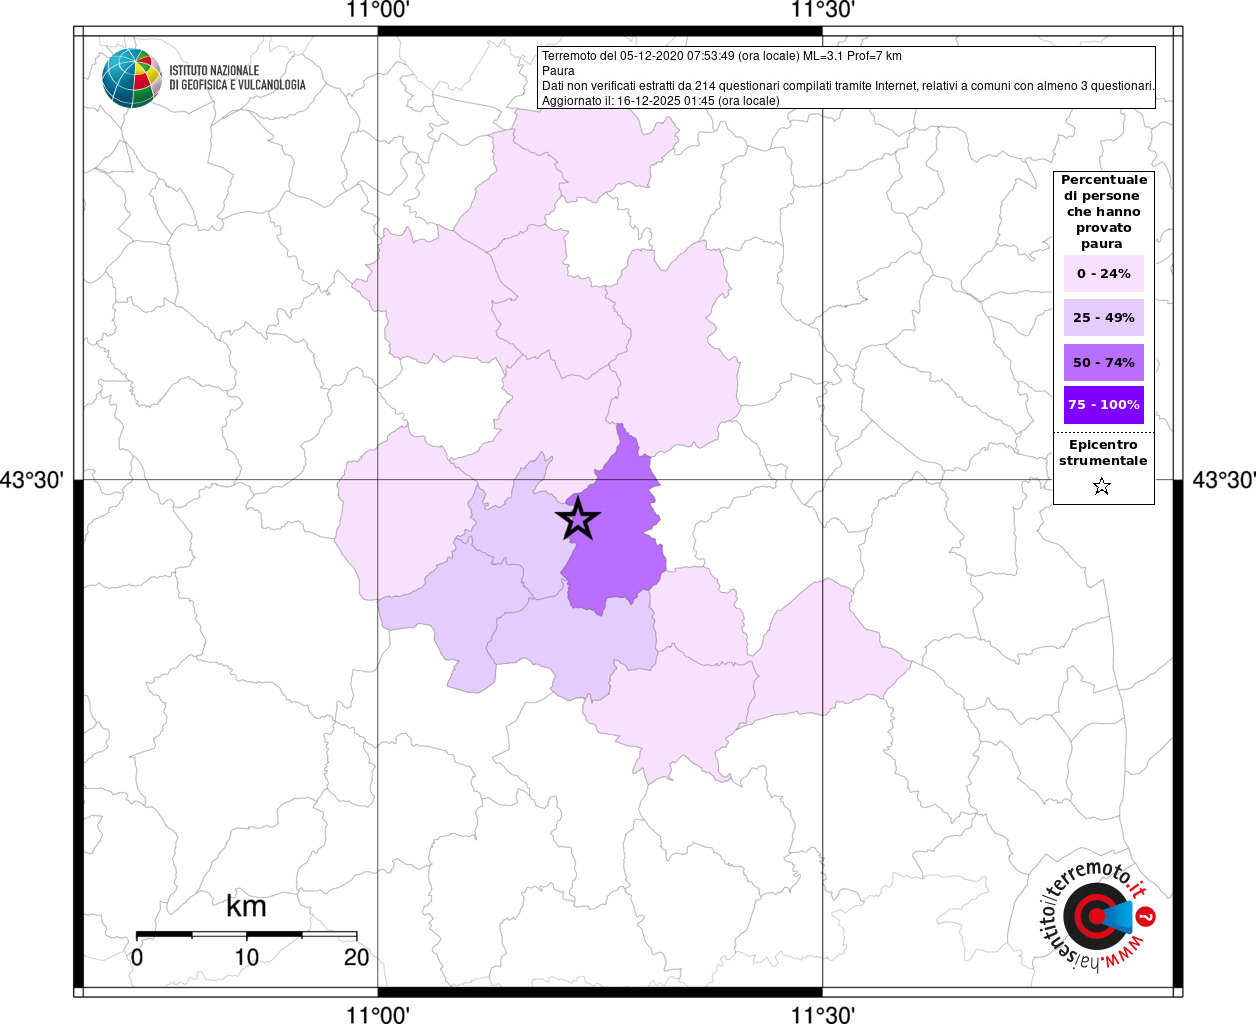Select the 50 - 74% legend swatch
1256x1024 pixels.
(1104, 362)
